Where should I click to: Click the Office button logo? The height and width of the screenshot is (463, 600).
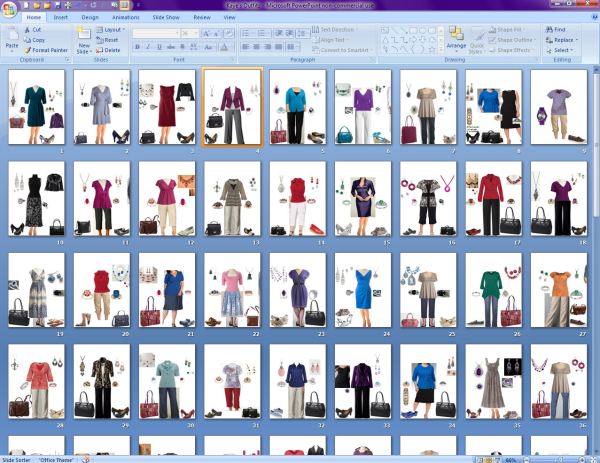(9, 9)
